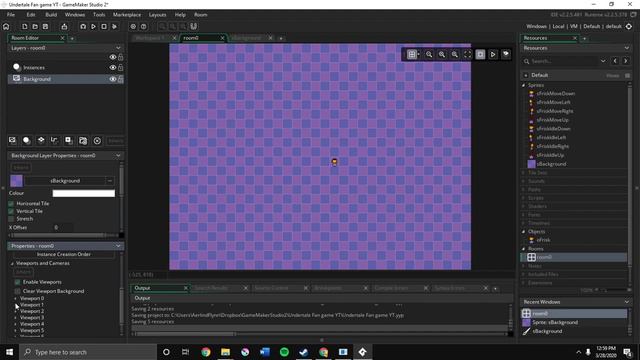Go to next search result arrow
This screenshot has height=360, width=640.
[x=625, y=61]
